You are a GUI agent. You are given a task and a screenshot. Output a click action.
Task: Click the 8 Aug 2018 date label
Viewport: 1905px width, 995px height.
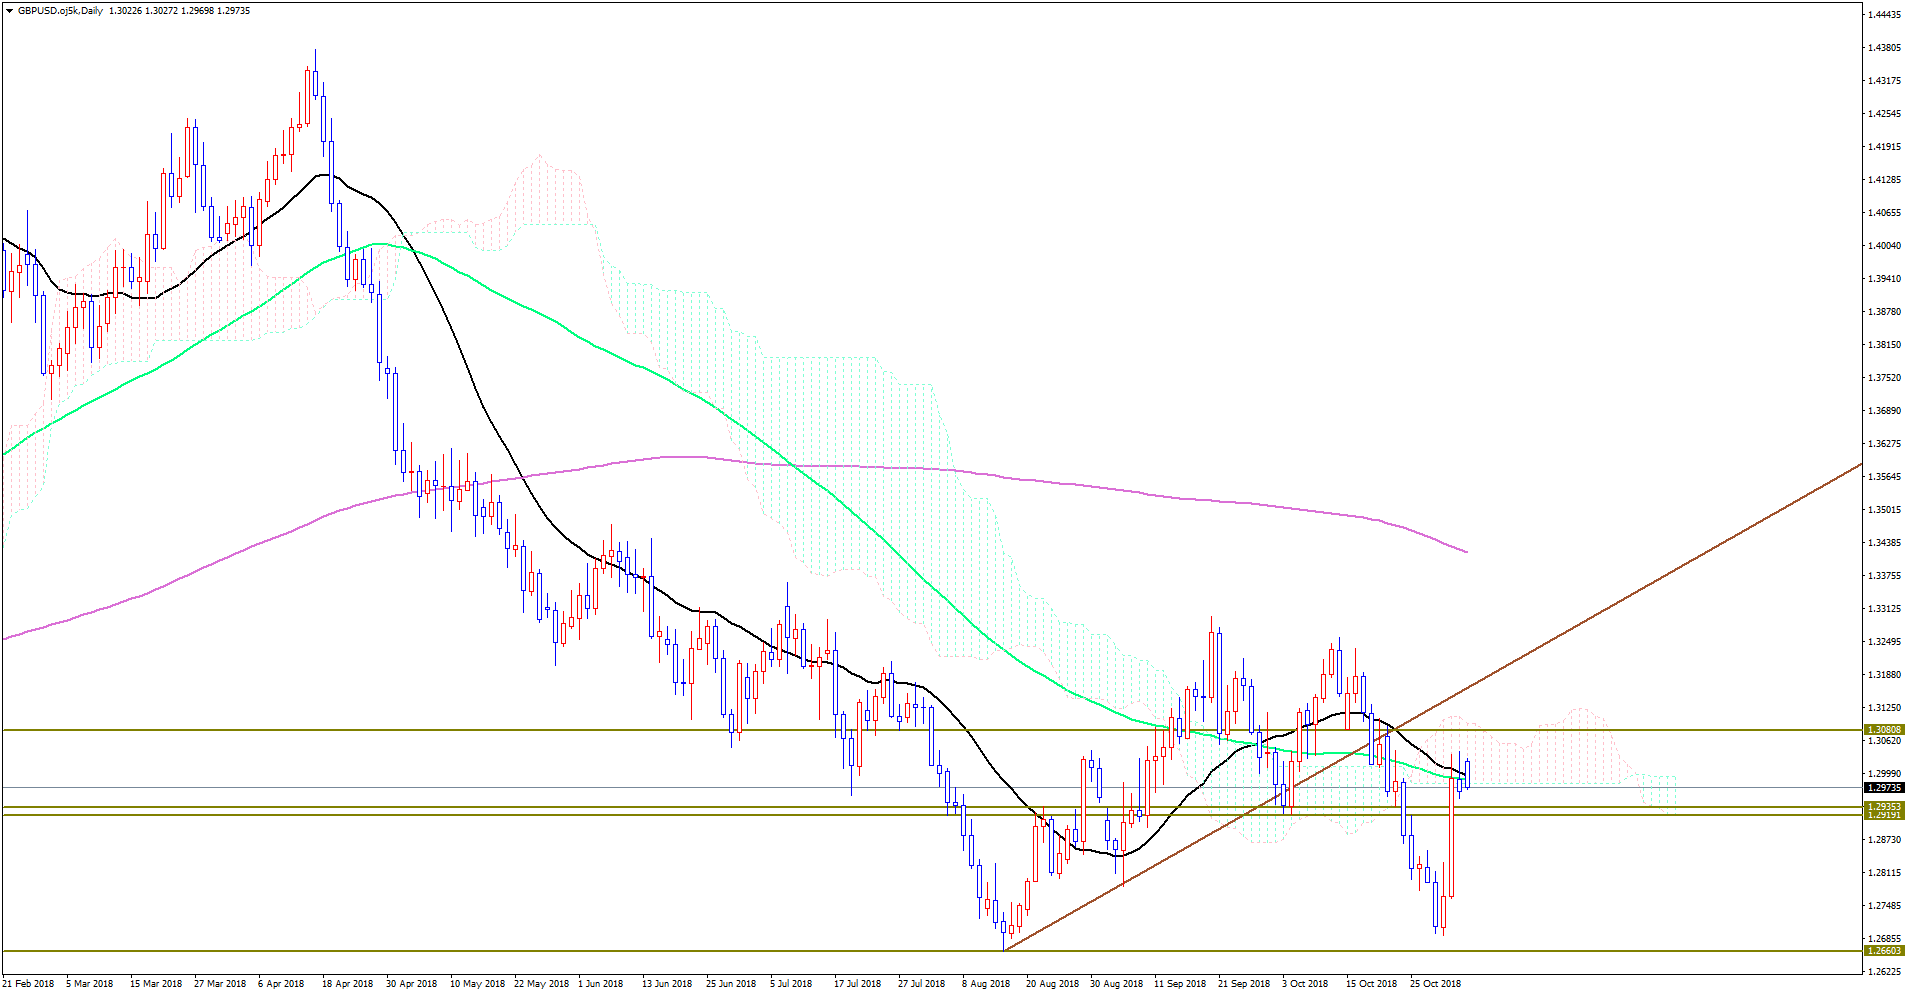(986, 983)
